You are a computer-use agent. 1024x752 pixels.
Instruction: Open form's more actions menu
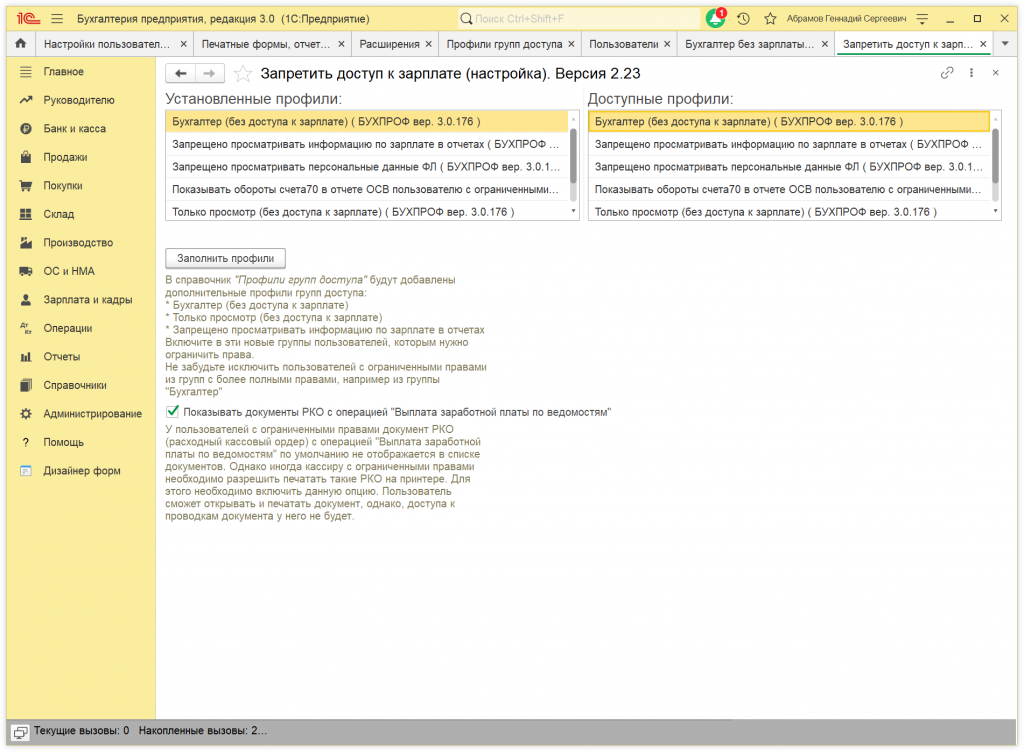[971, 73]
